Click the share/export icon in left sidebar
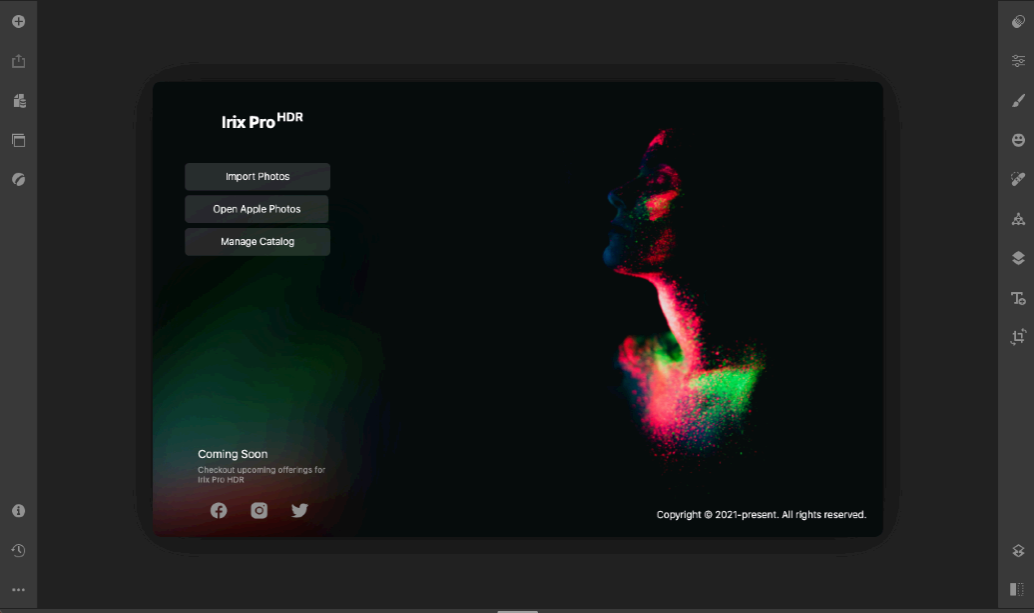Viewport: 1034px width, 613px height. tap(18, 61)
